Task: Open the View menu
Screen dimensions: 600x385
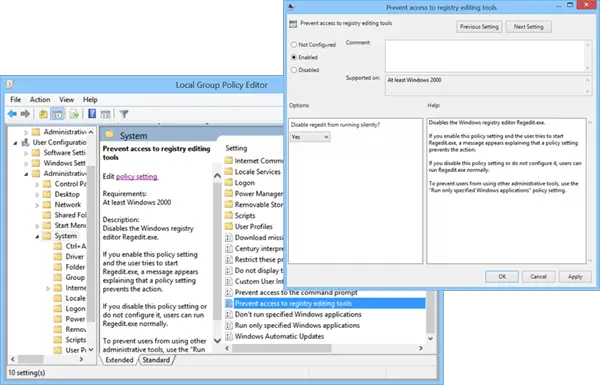Action: [x=66, y=100]
